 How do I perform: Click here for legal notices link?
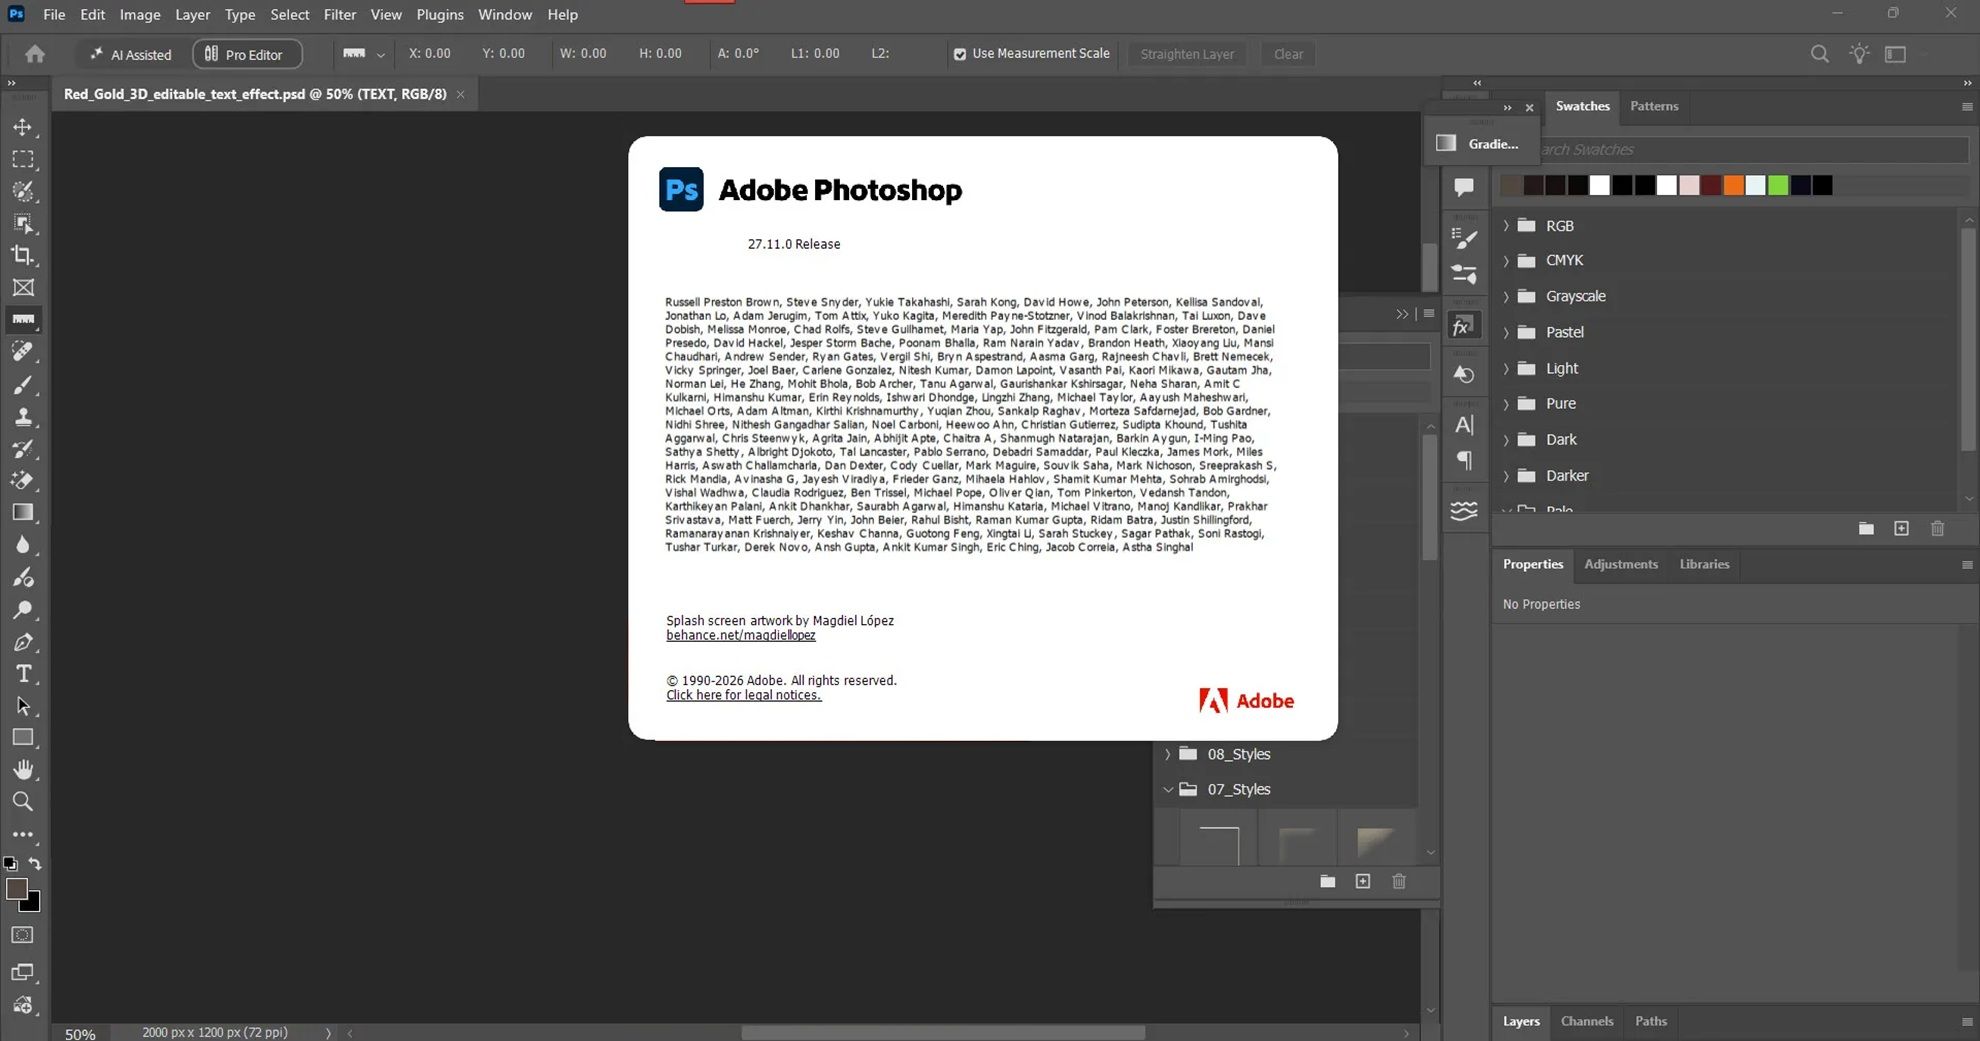pos(744,695)
